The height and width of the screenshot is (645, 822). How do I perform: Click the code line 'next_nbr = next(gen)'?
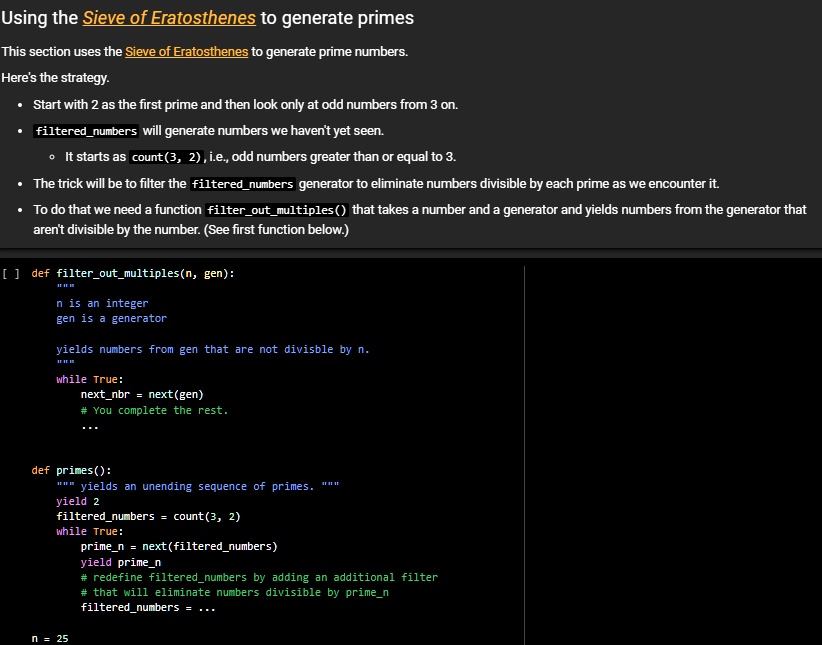pyautogui.click(x=142, y=394)
